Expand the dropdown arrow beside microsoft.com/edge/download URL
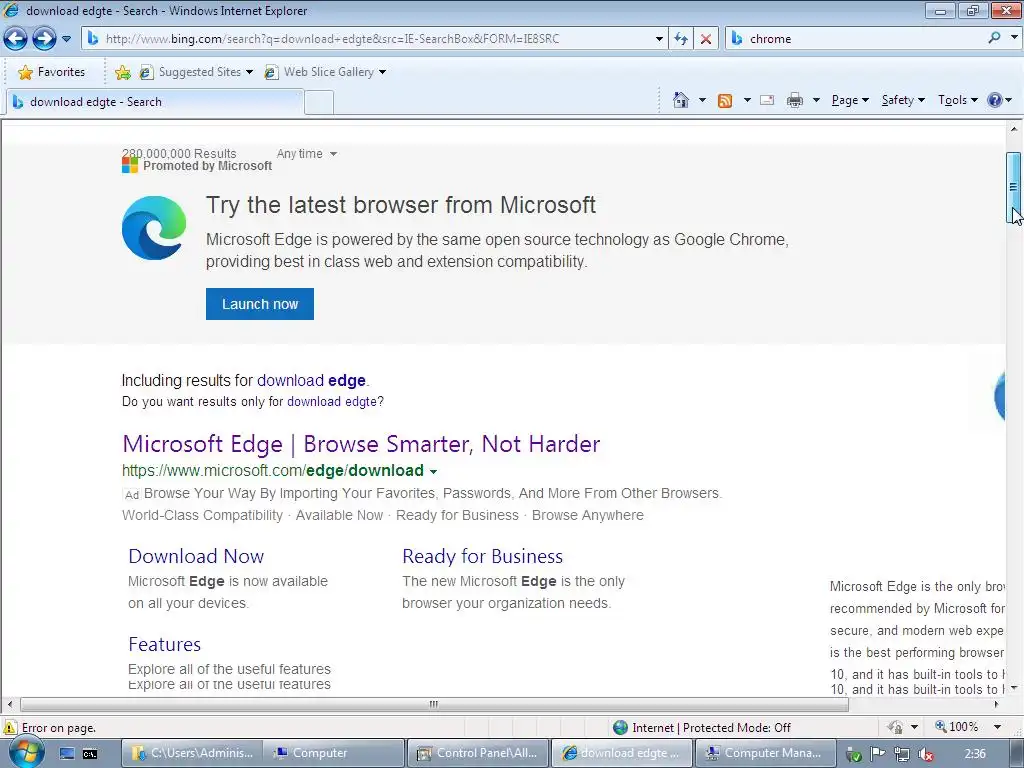 tap(433, 471)
